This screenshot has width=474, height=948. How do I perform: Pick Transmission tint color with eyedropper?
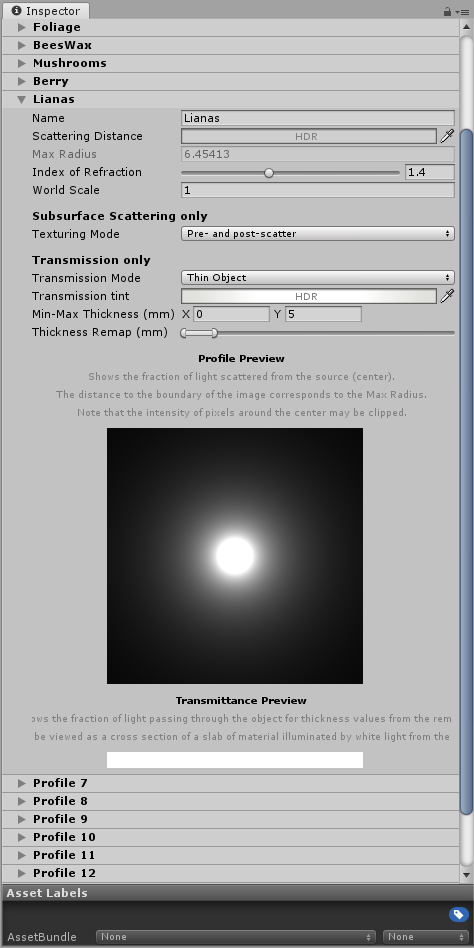447,296
